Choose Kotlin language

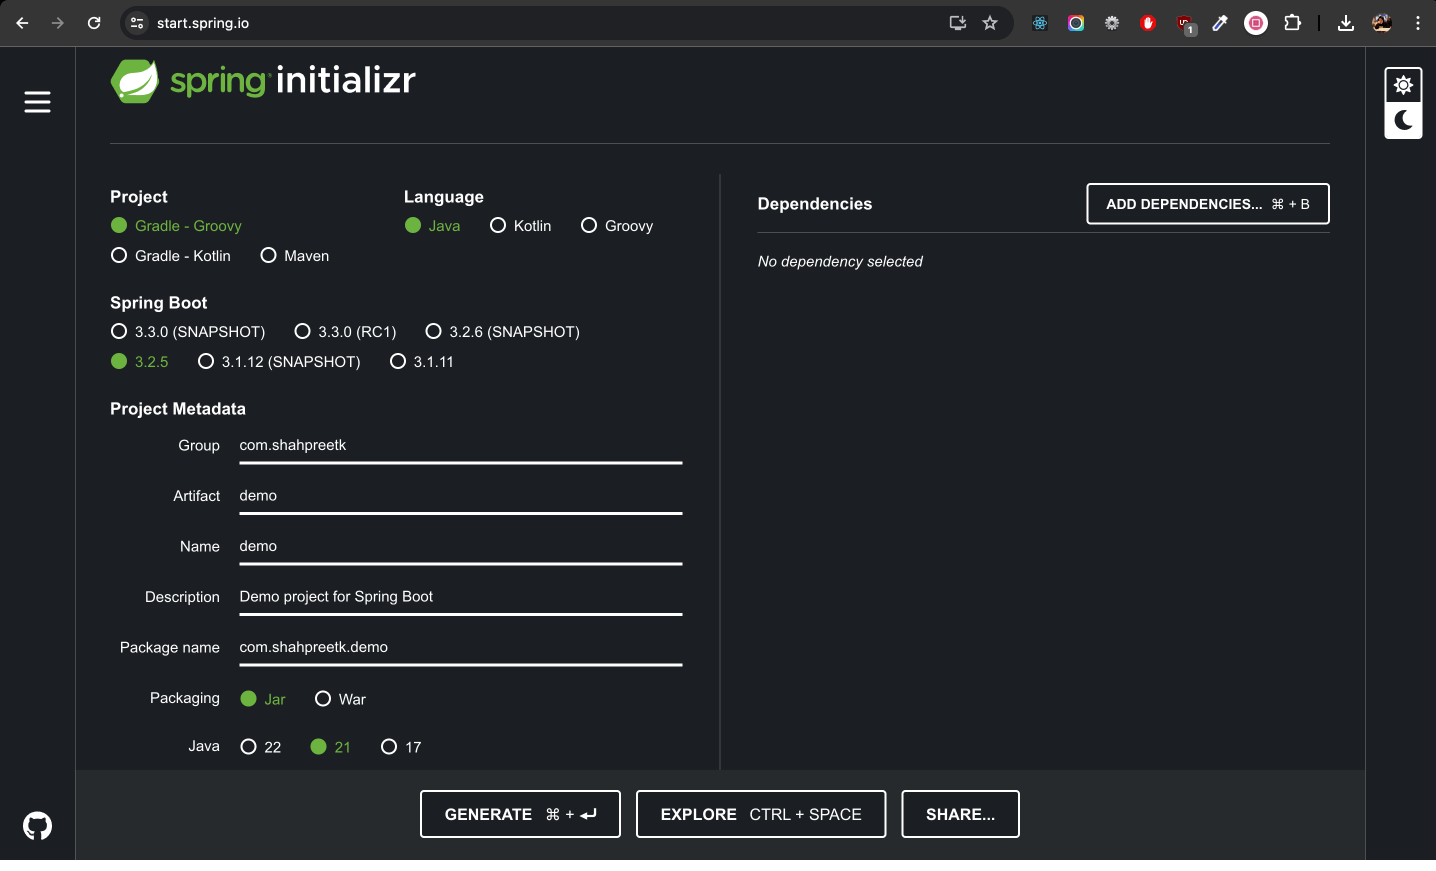pyautogui.click(x=520, y=226)
